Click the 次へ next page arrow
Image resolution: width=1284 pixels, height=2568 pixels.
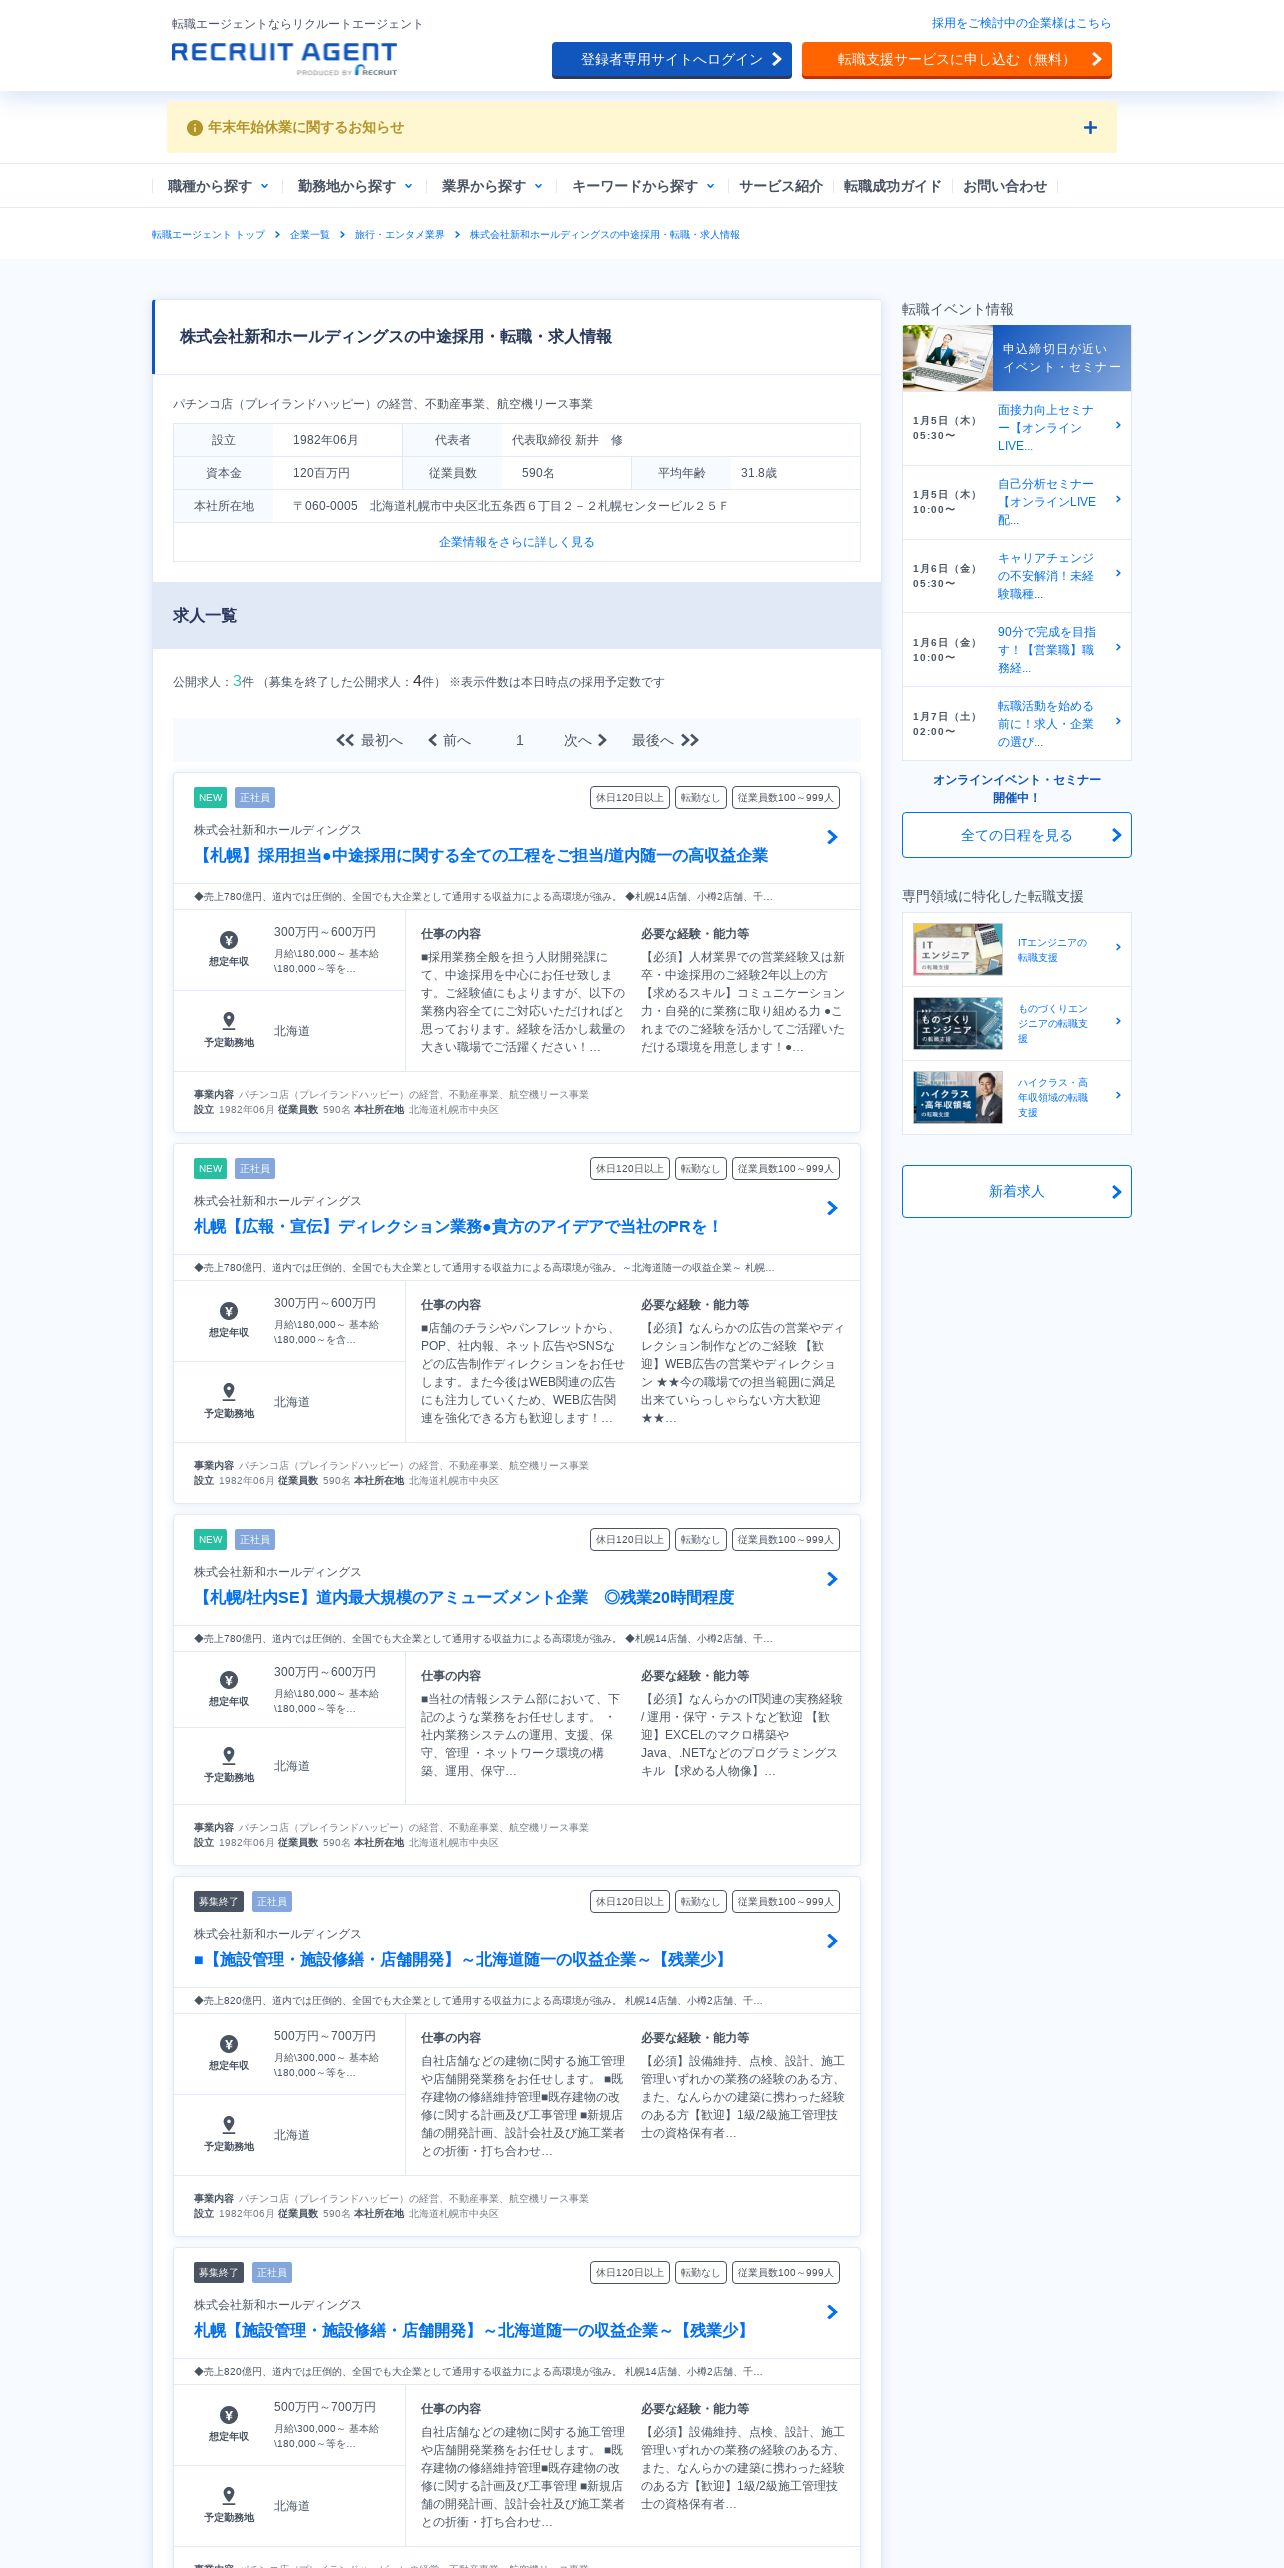[x=602, y=740]
